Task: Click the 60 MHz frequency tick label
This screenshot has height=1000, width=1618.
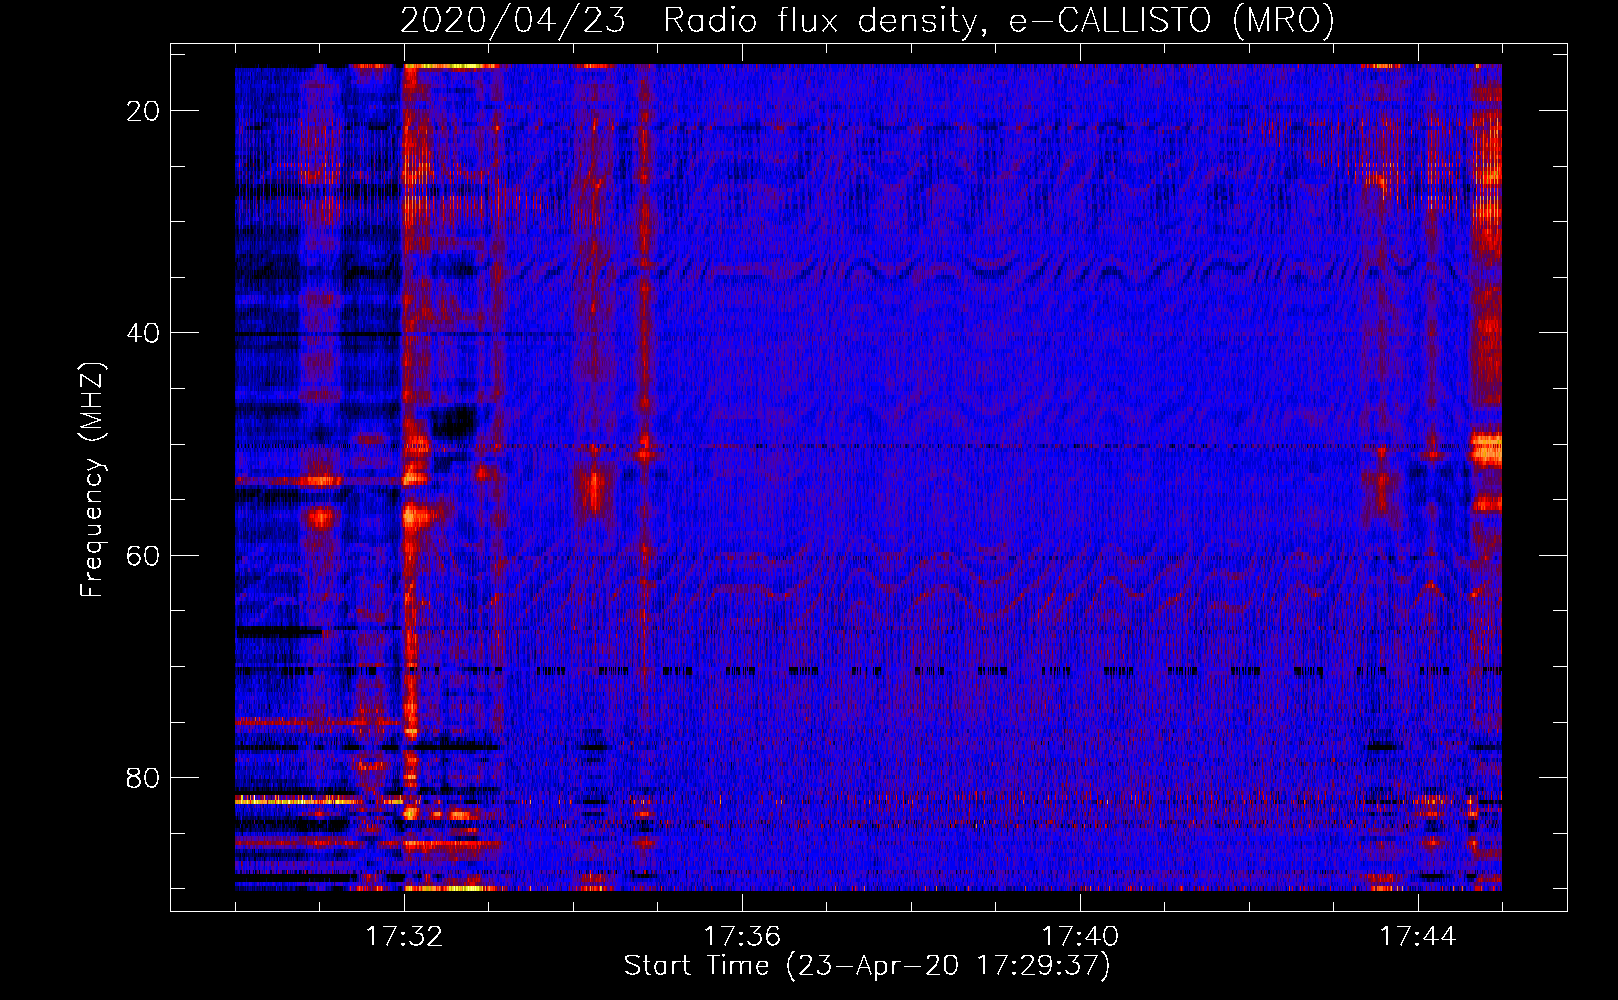Action: coord(143,555)
